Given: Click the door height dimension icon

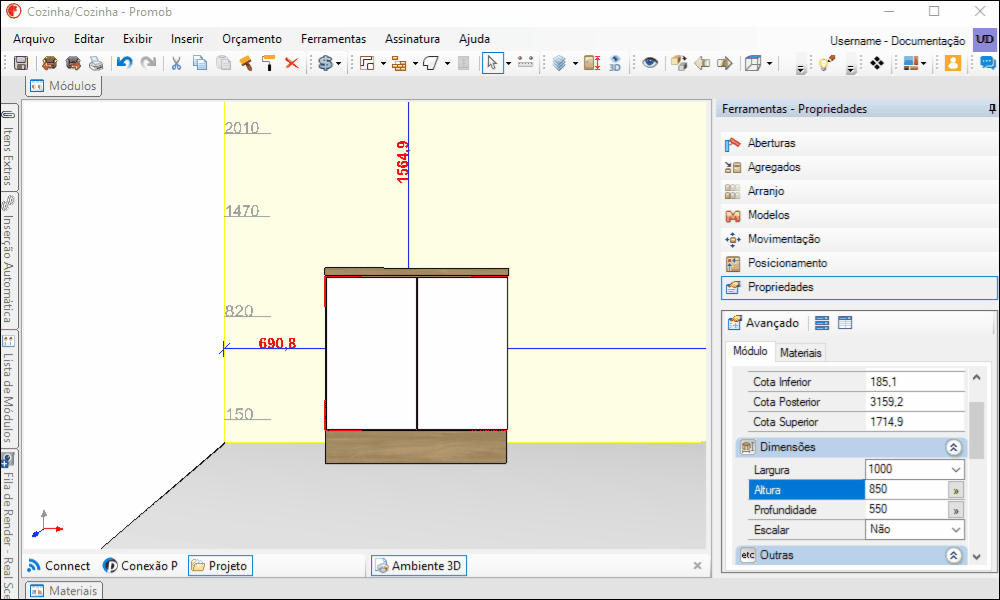Looking at the screenshot, I should pyautogui.click(x=592, y=63).
